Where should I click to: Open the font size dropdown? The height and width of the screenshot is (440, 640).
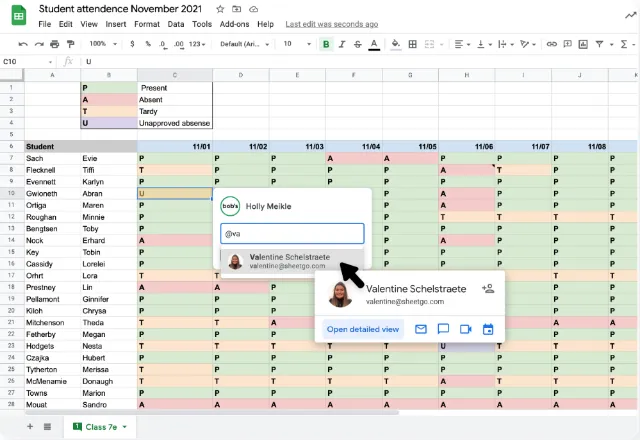[297, 44]
